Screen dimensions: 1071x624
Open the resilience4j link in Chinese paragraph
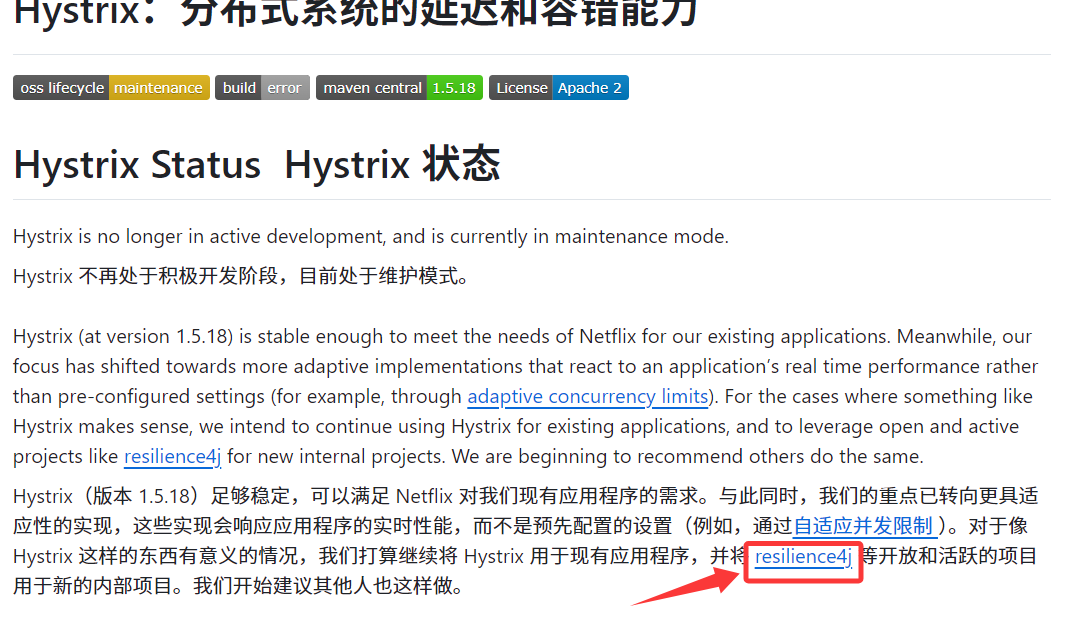coord(803,556)
